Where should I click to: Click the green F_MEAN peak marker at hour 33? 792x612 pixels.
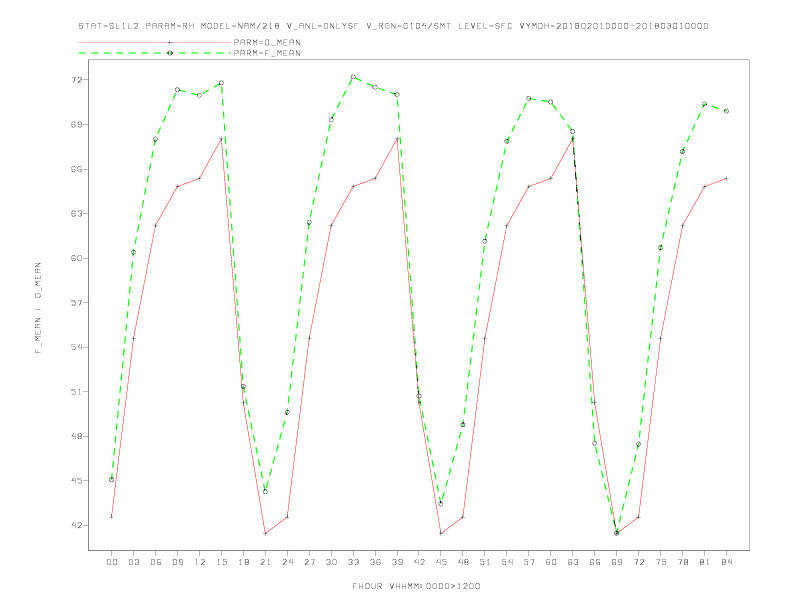coord(353,77)
